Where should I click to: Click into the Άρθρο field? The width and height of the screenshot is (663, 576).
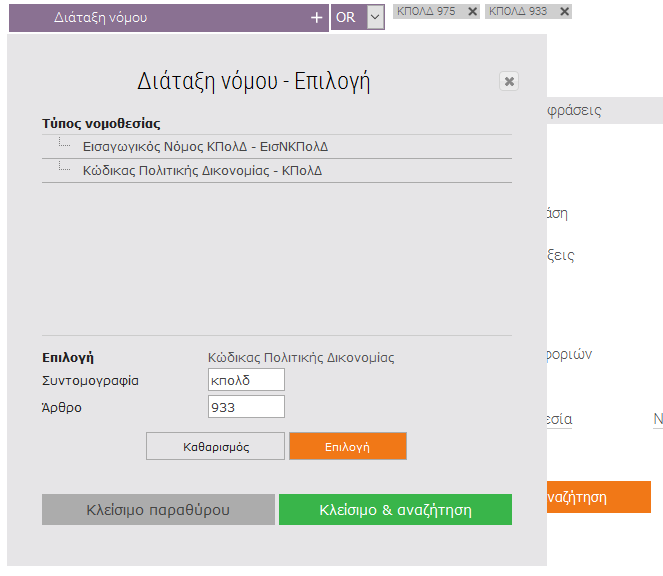point(246,406)
